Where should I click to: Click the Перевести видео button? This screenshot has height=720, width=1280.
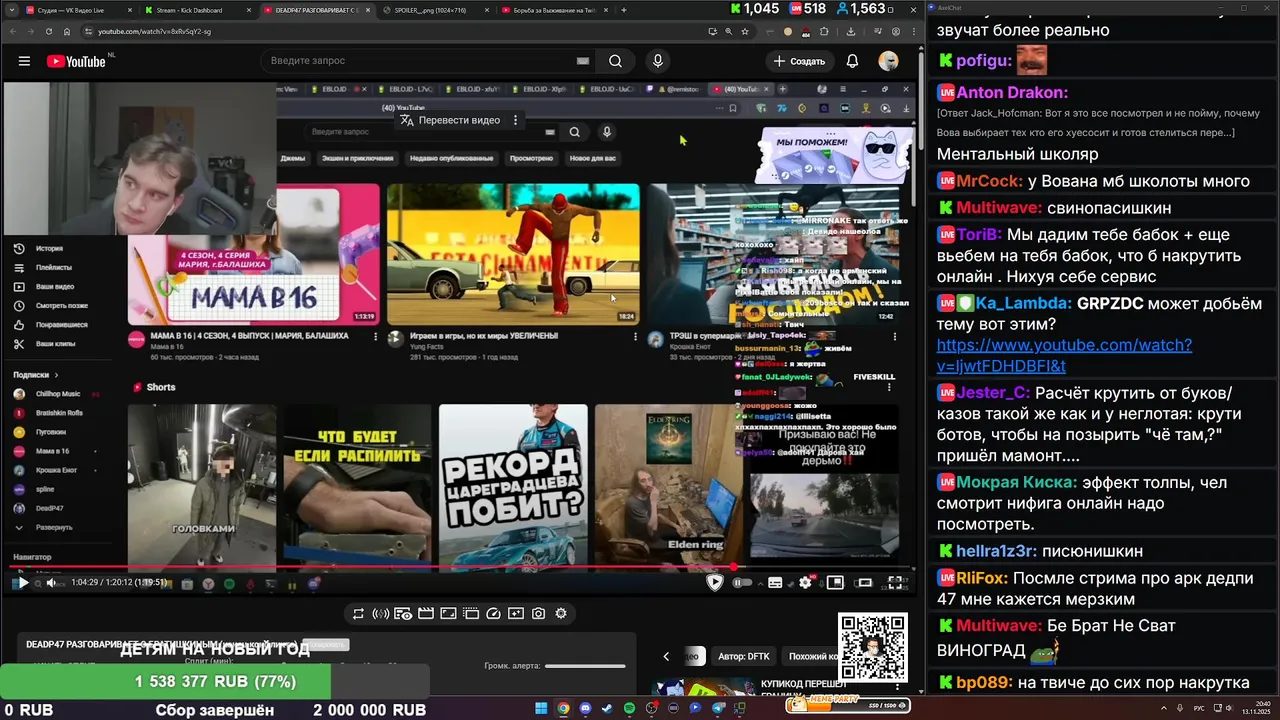tap(449, 120)
